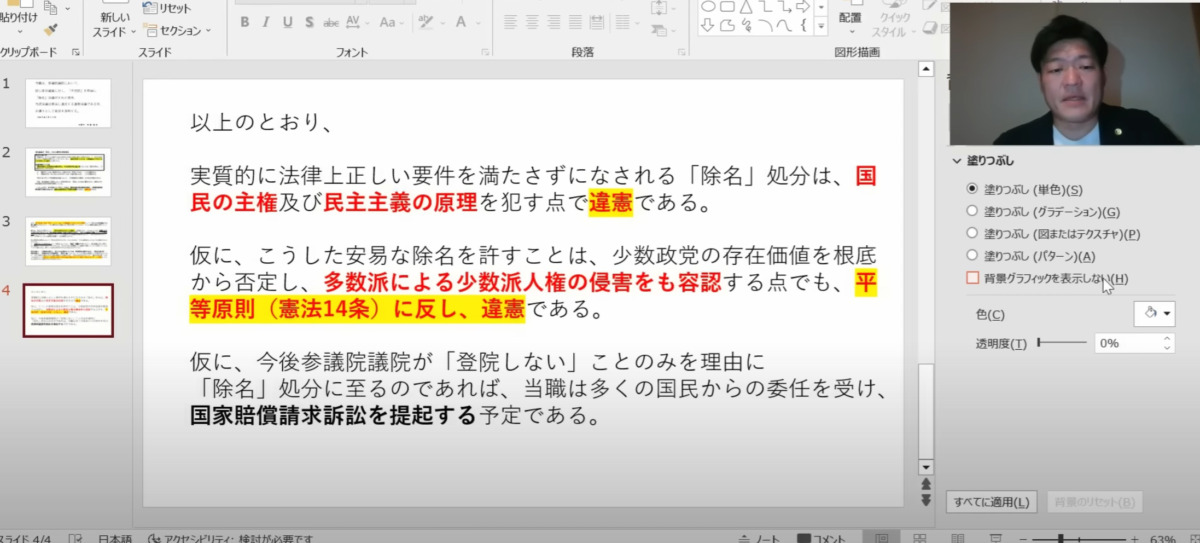The width and height of the screenshot is (1200, 543).
Task: Open the fill color (色) dropdown
Action: click(1154, 314)
